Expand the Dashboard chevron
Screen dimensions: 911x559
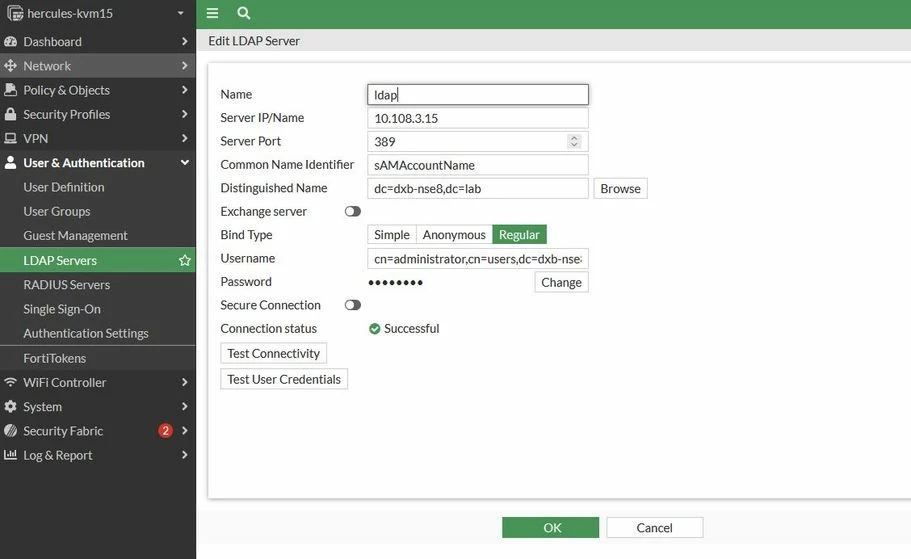(x=184, y=41)
